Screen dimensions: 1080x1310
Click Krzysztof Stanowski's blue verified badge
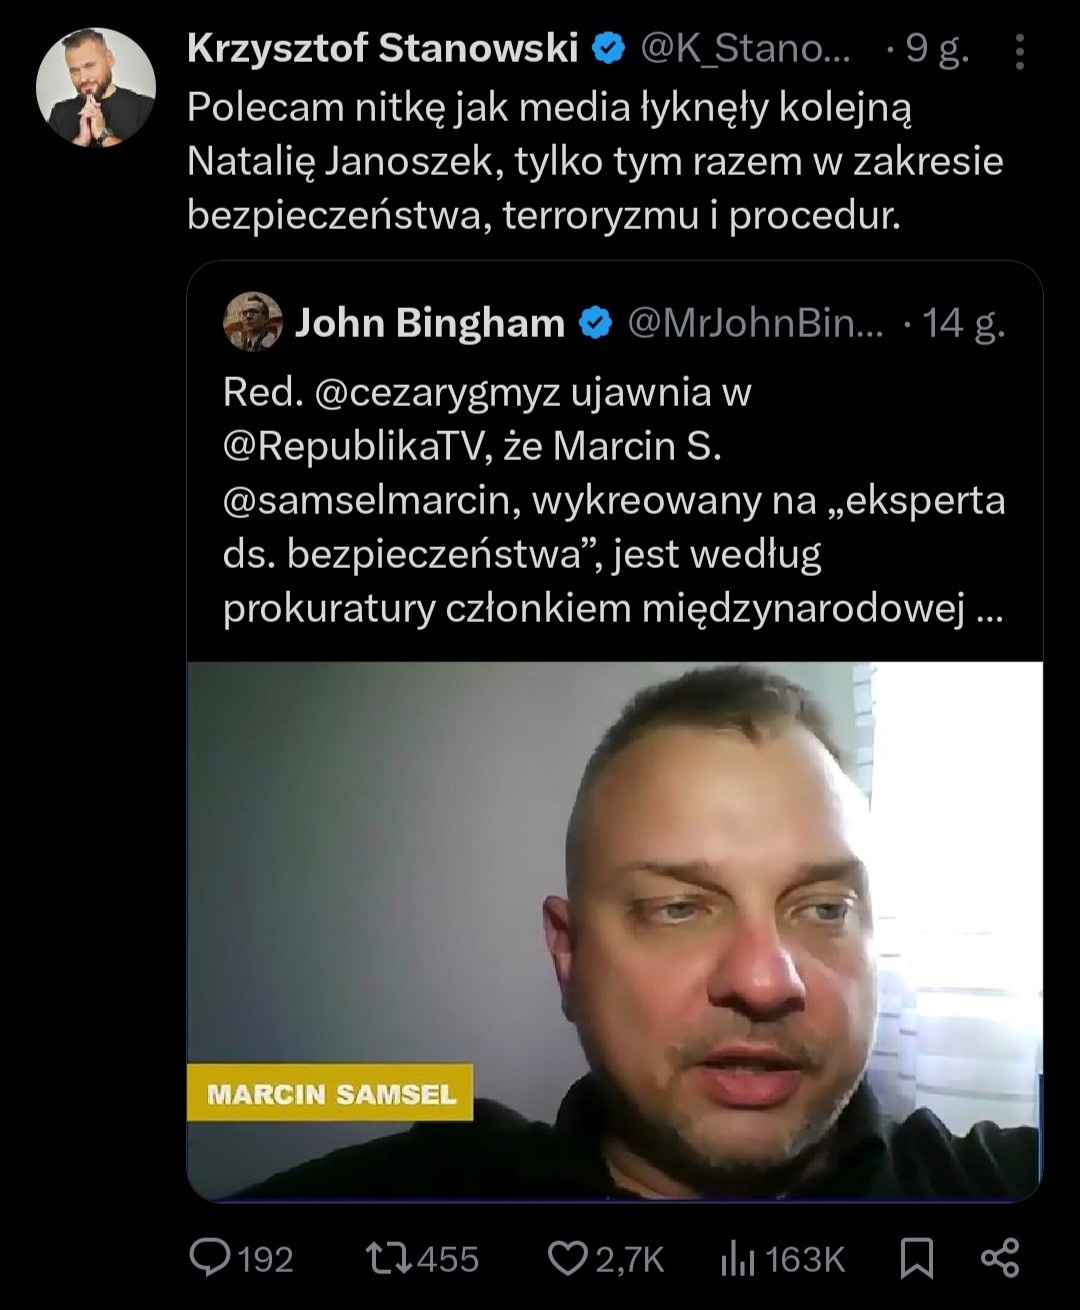[x=609, y=48]
